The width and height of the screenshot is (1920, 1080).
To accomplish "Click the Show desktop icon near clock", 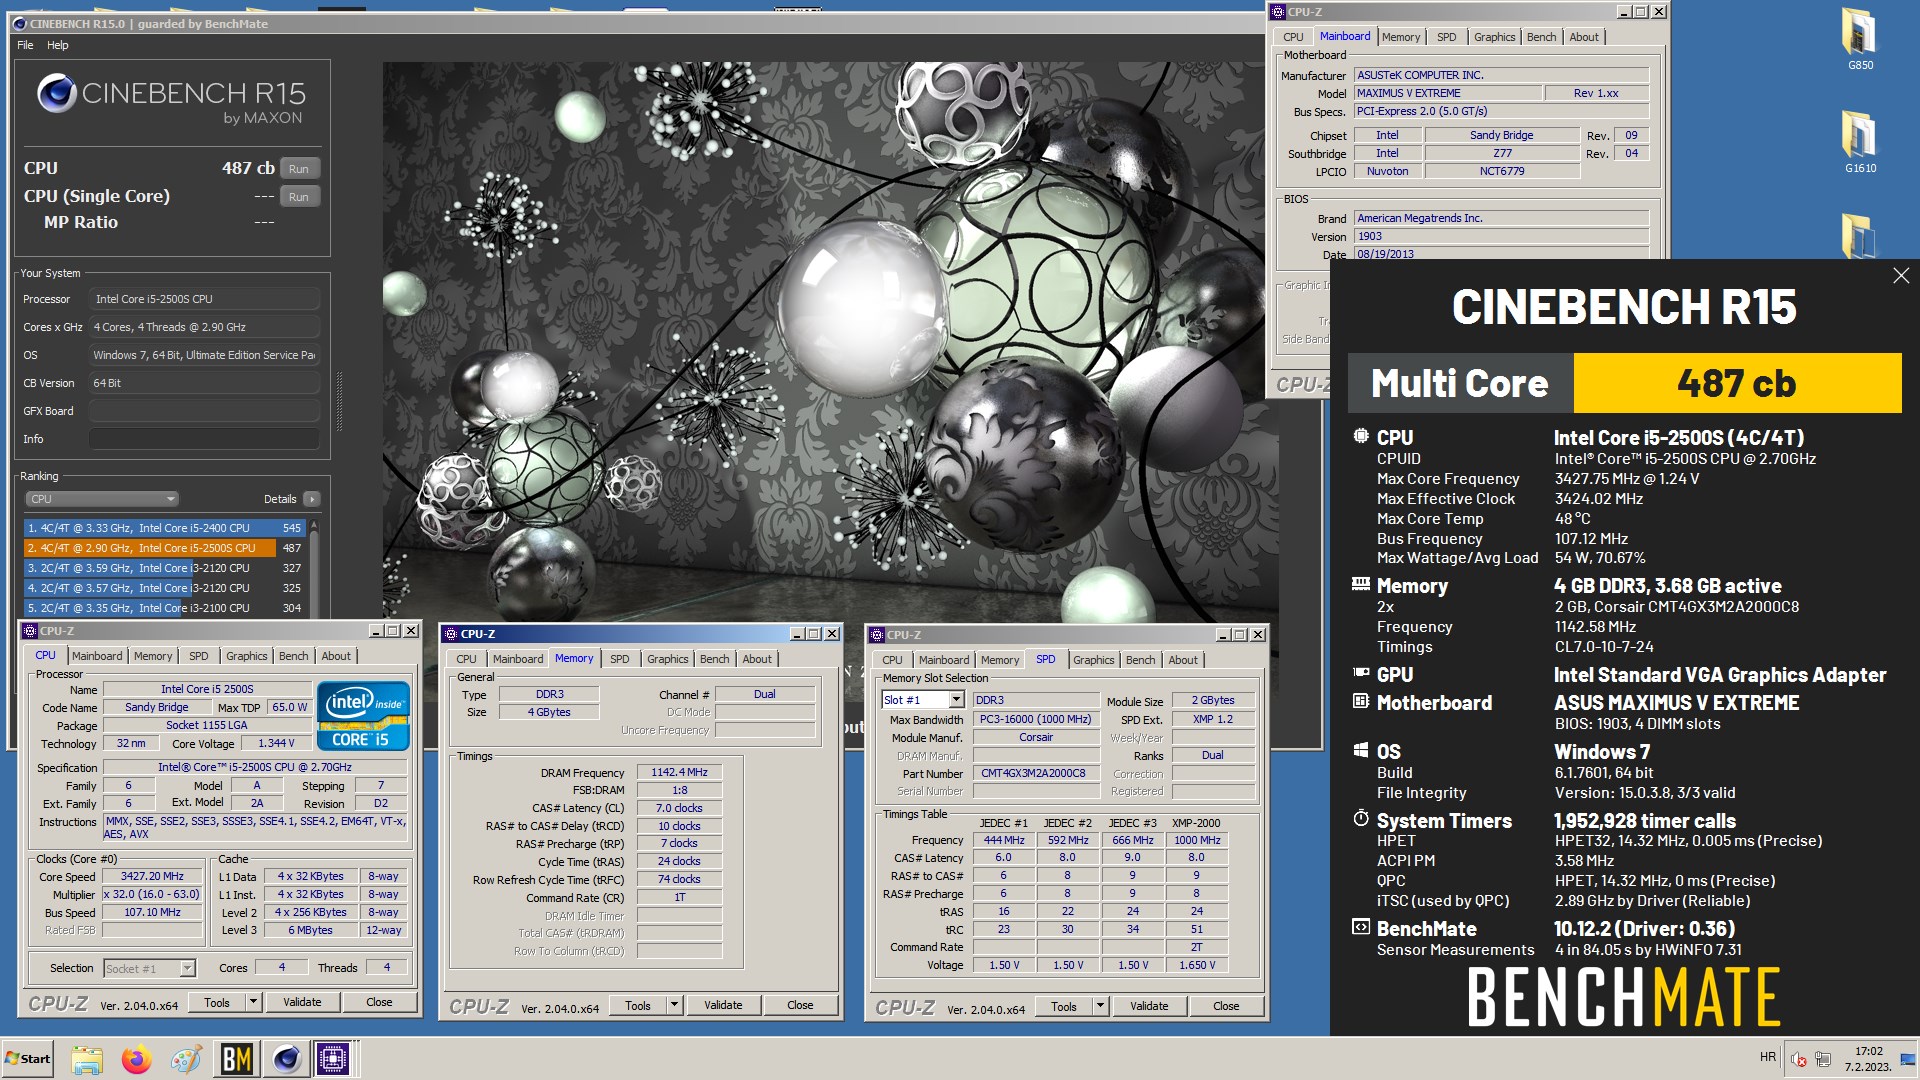I will point(1907,1058).
